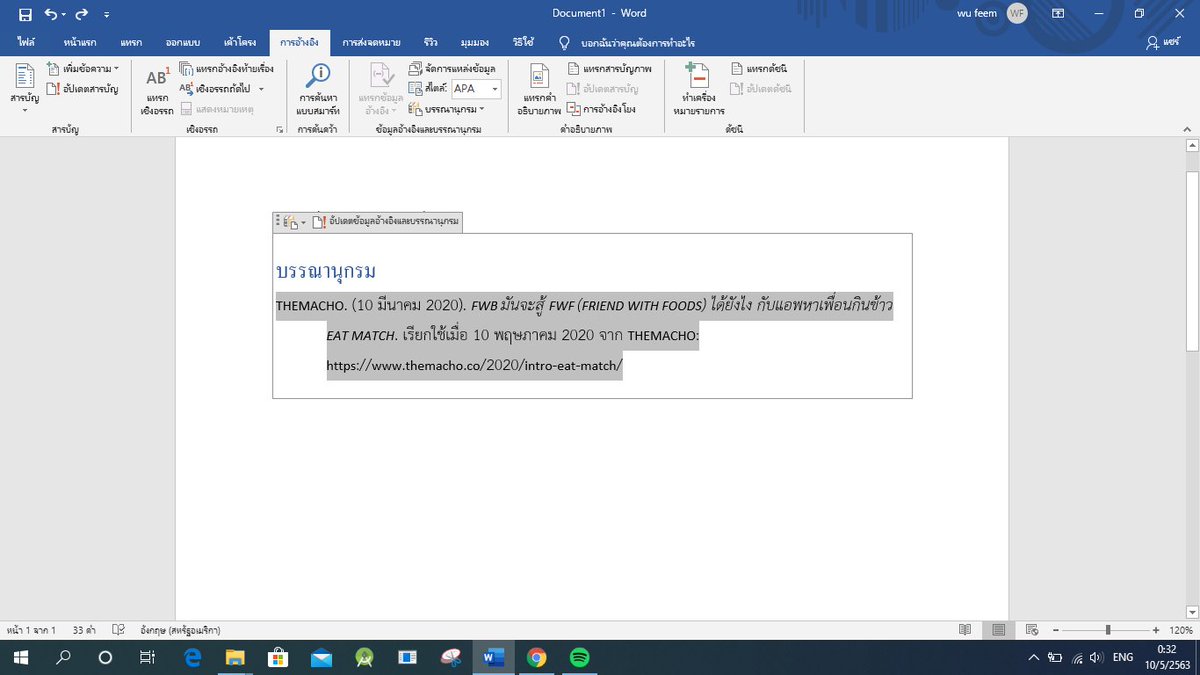Open การค้นหาแบบสมาร์ท (Smart Lookup)

pyautogui.click(x=318, y=89)
